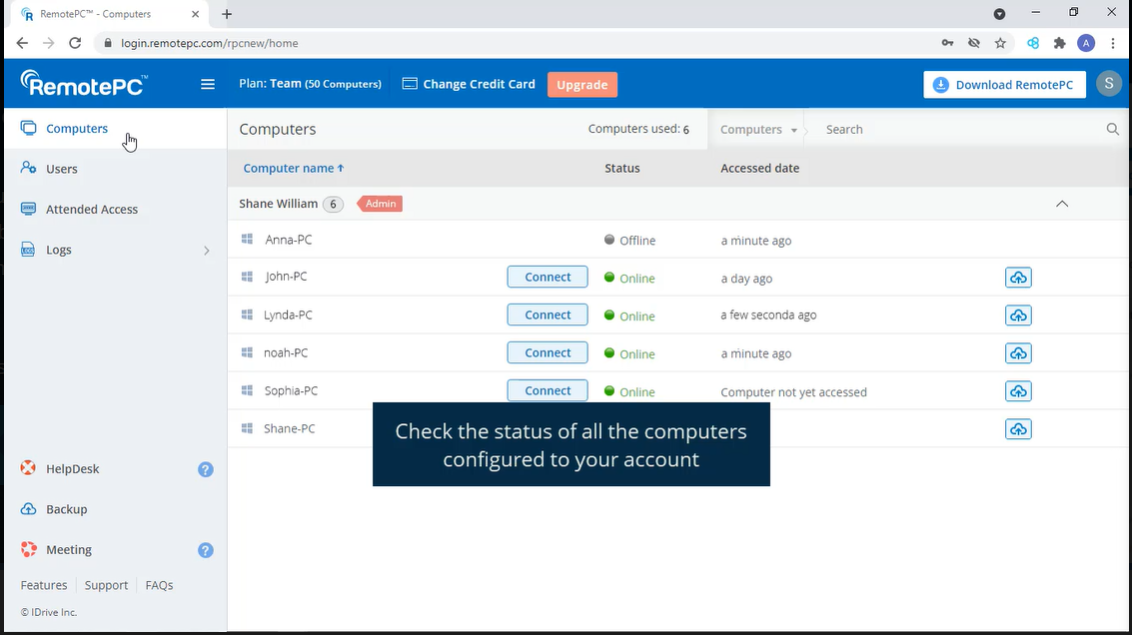
Task: Click the Windows icon beside noah-PC
Action: pos(247,352)
